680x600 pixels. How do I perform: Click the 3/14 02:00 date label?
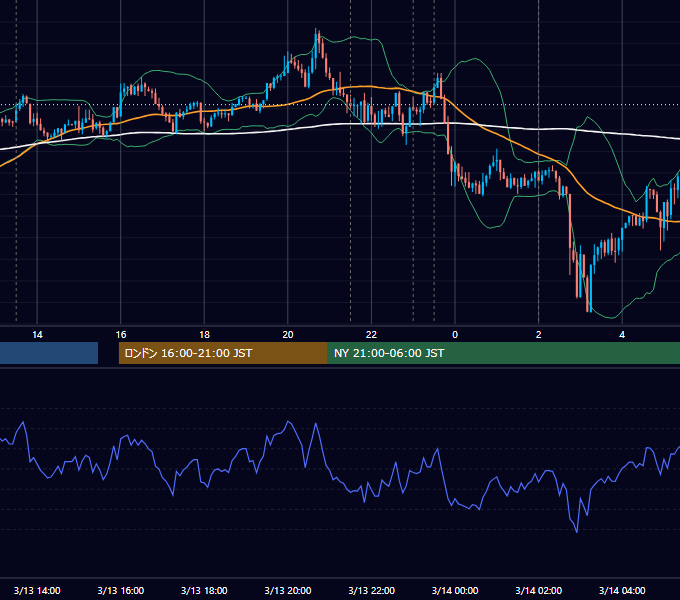539,590
